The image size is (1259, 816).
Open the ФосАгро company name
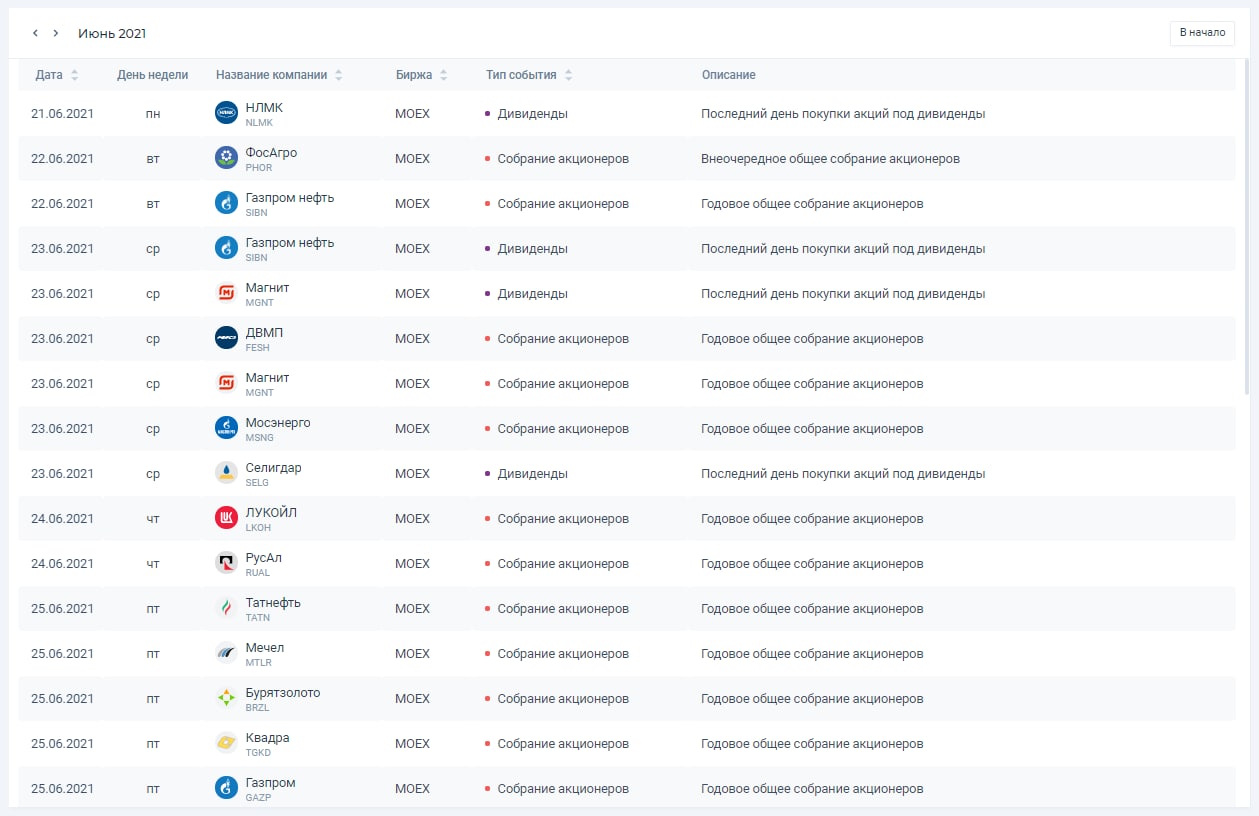[271, 152]
